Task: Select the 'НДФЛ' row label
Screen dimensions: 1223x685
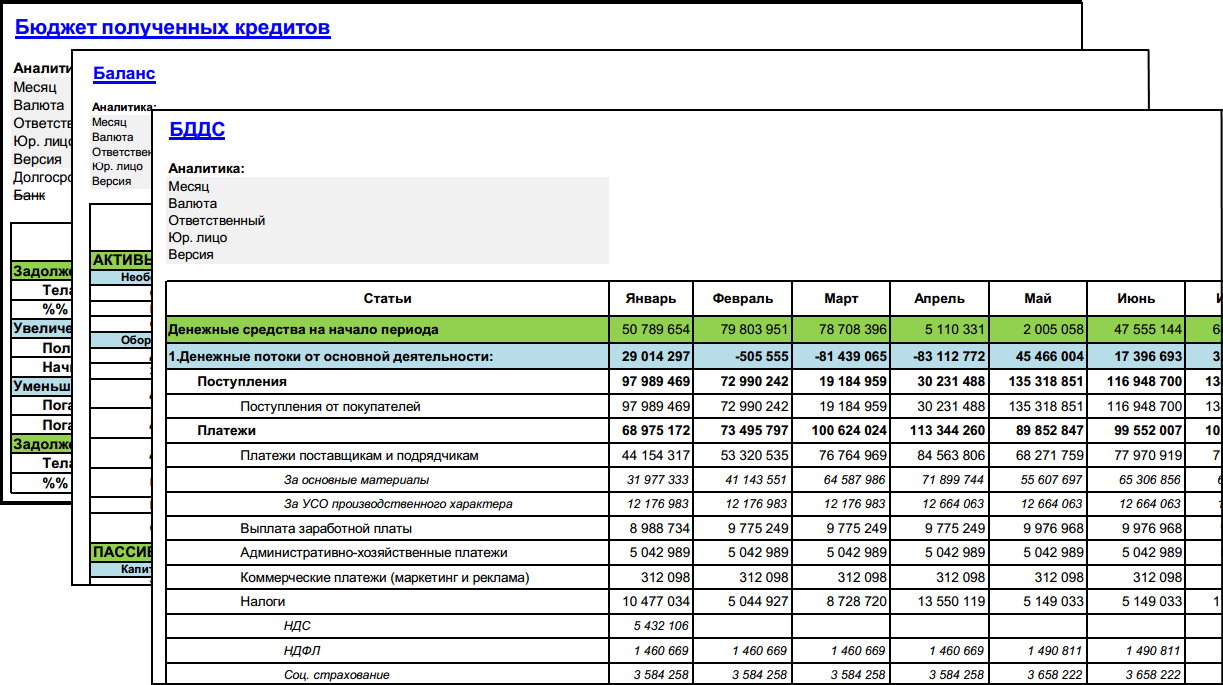Action: 301,650
